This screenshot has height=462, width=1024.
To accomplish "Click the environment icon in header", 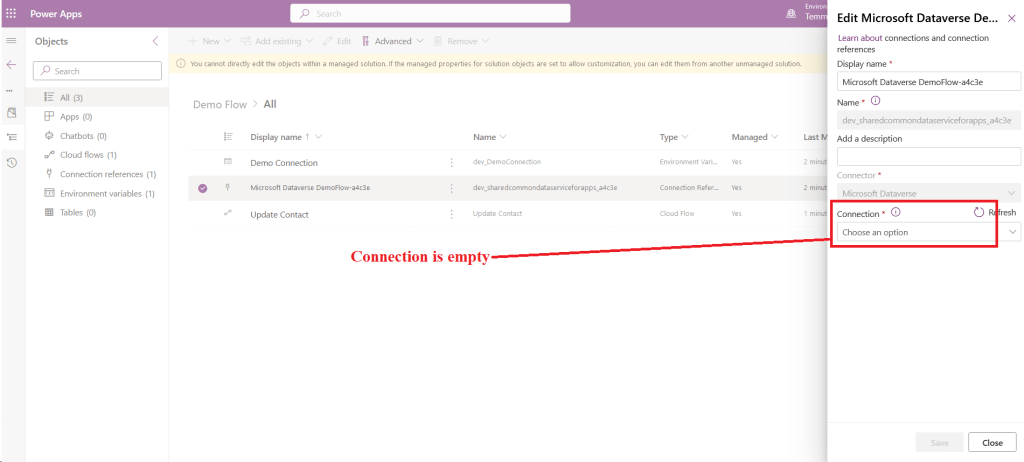I will (x=792, y=14).
